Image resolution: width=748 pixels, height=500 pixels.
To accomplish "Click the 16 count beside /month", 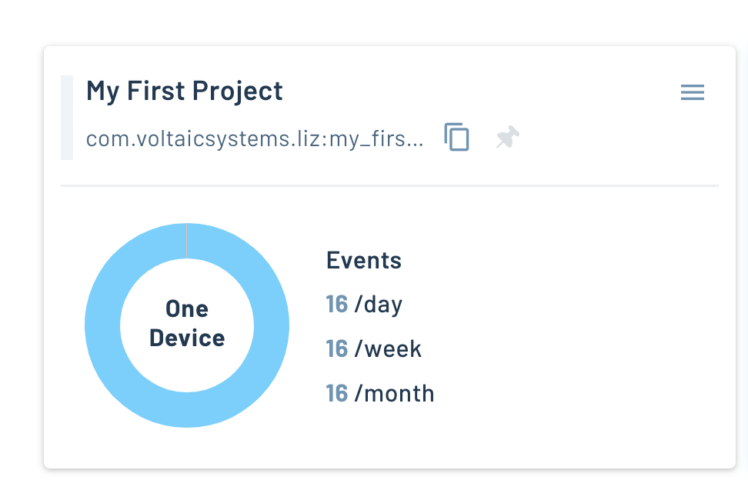I will 337,393.
